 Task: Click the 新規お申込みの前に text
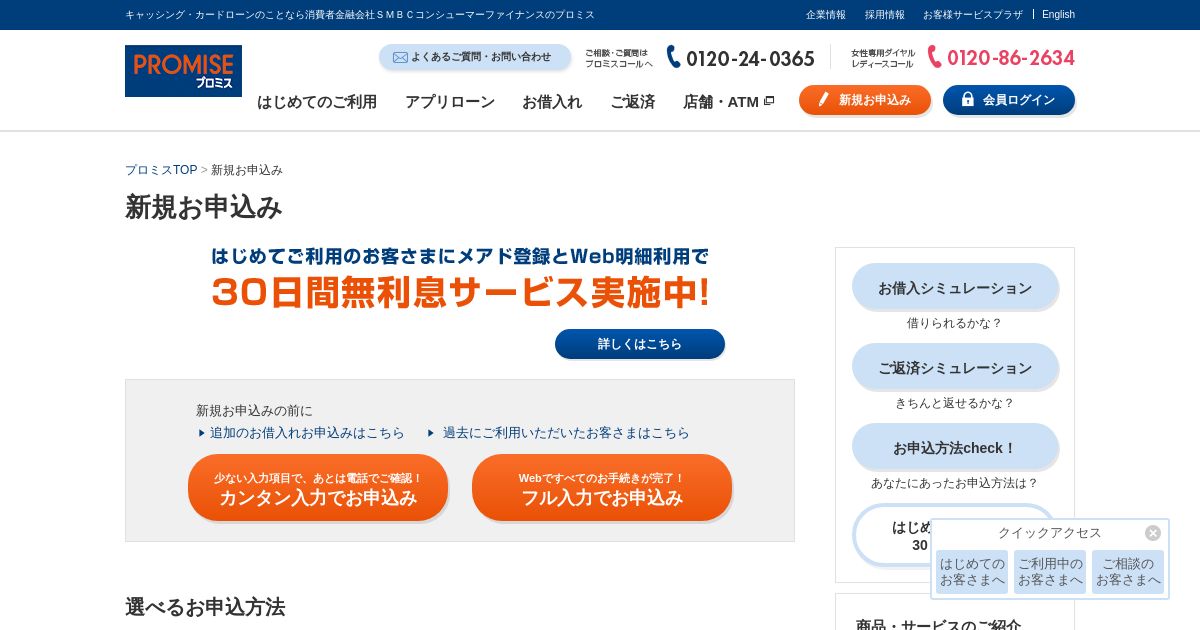pyautogui.click(x=254, y=411)
